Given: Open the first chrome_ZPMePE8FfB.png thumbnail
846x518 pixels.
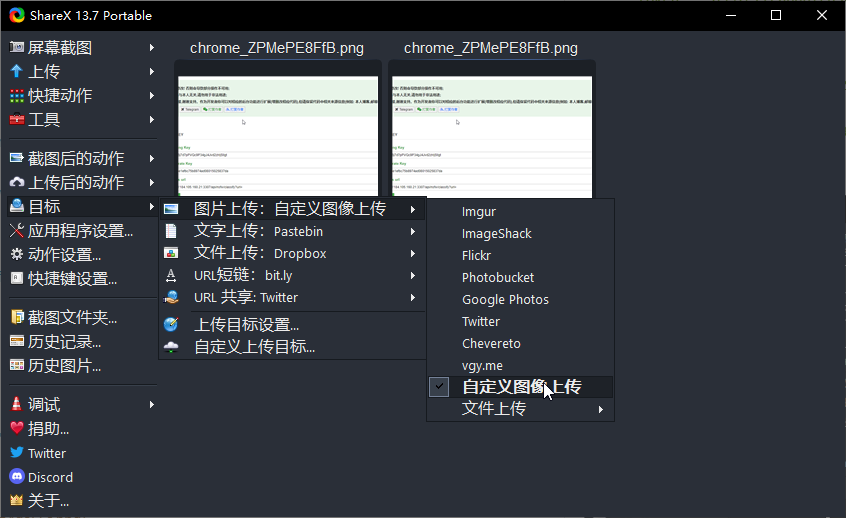Looking at the screenshot, I should 278,128.
